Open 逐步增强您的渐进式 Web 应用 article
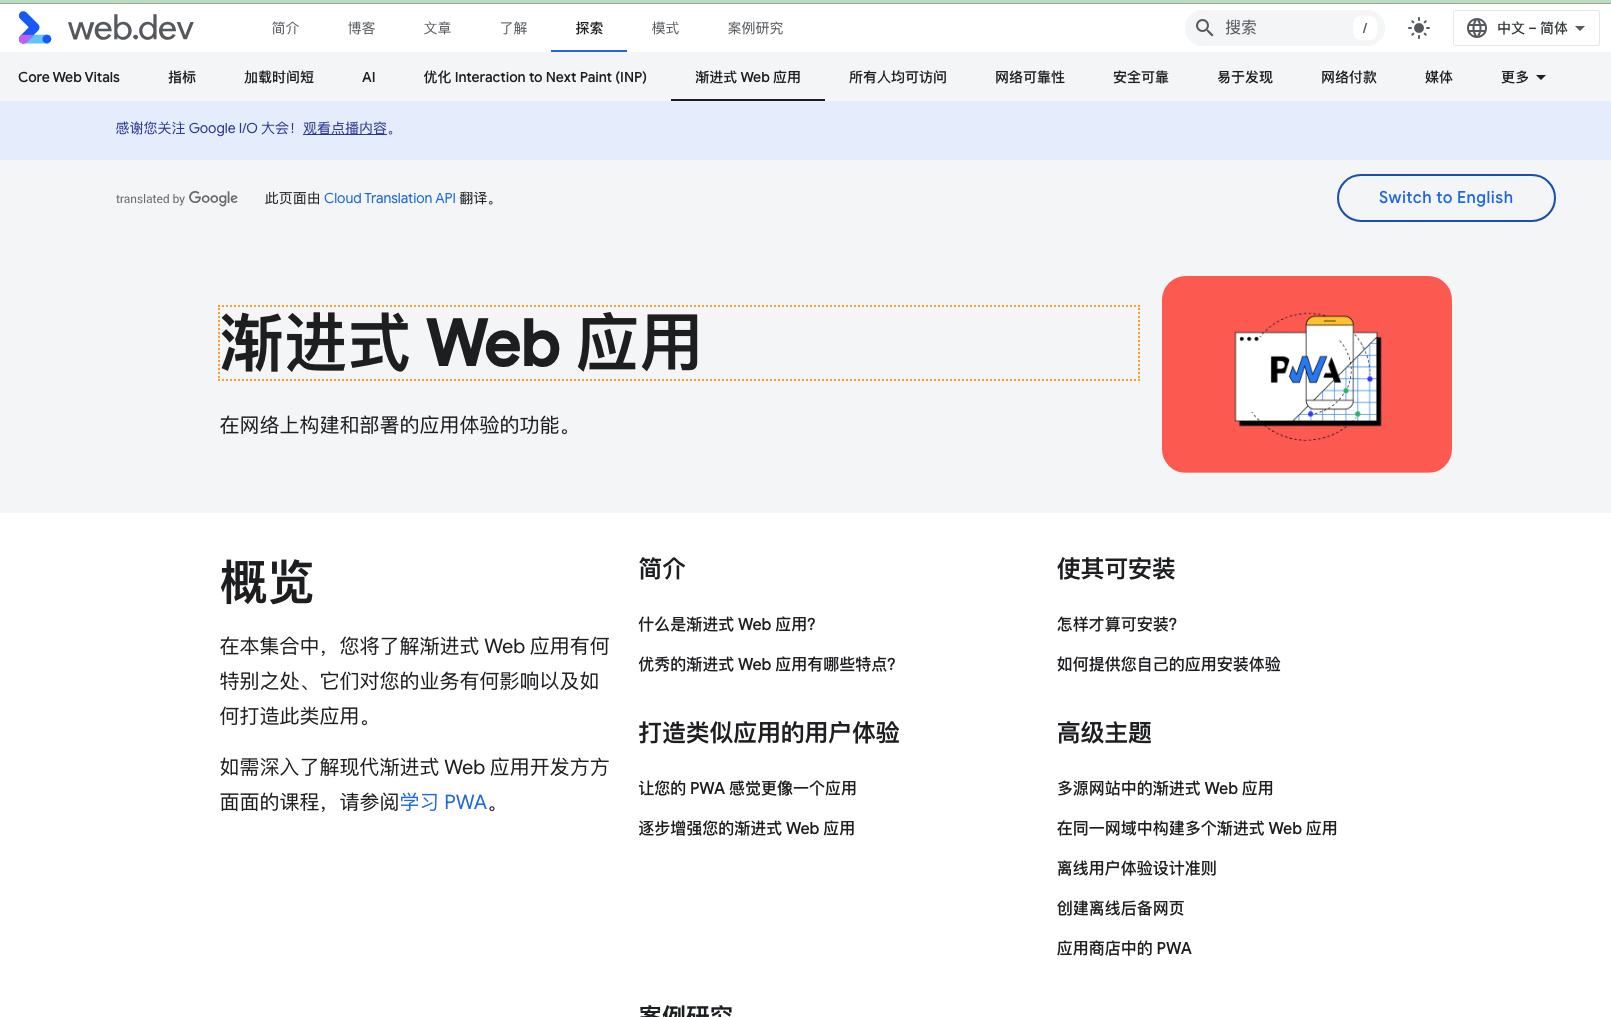Screen dimensions: 1611x1017 coord(747,828)
